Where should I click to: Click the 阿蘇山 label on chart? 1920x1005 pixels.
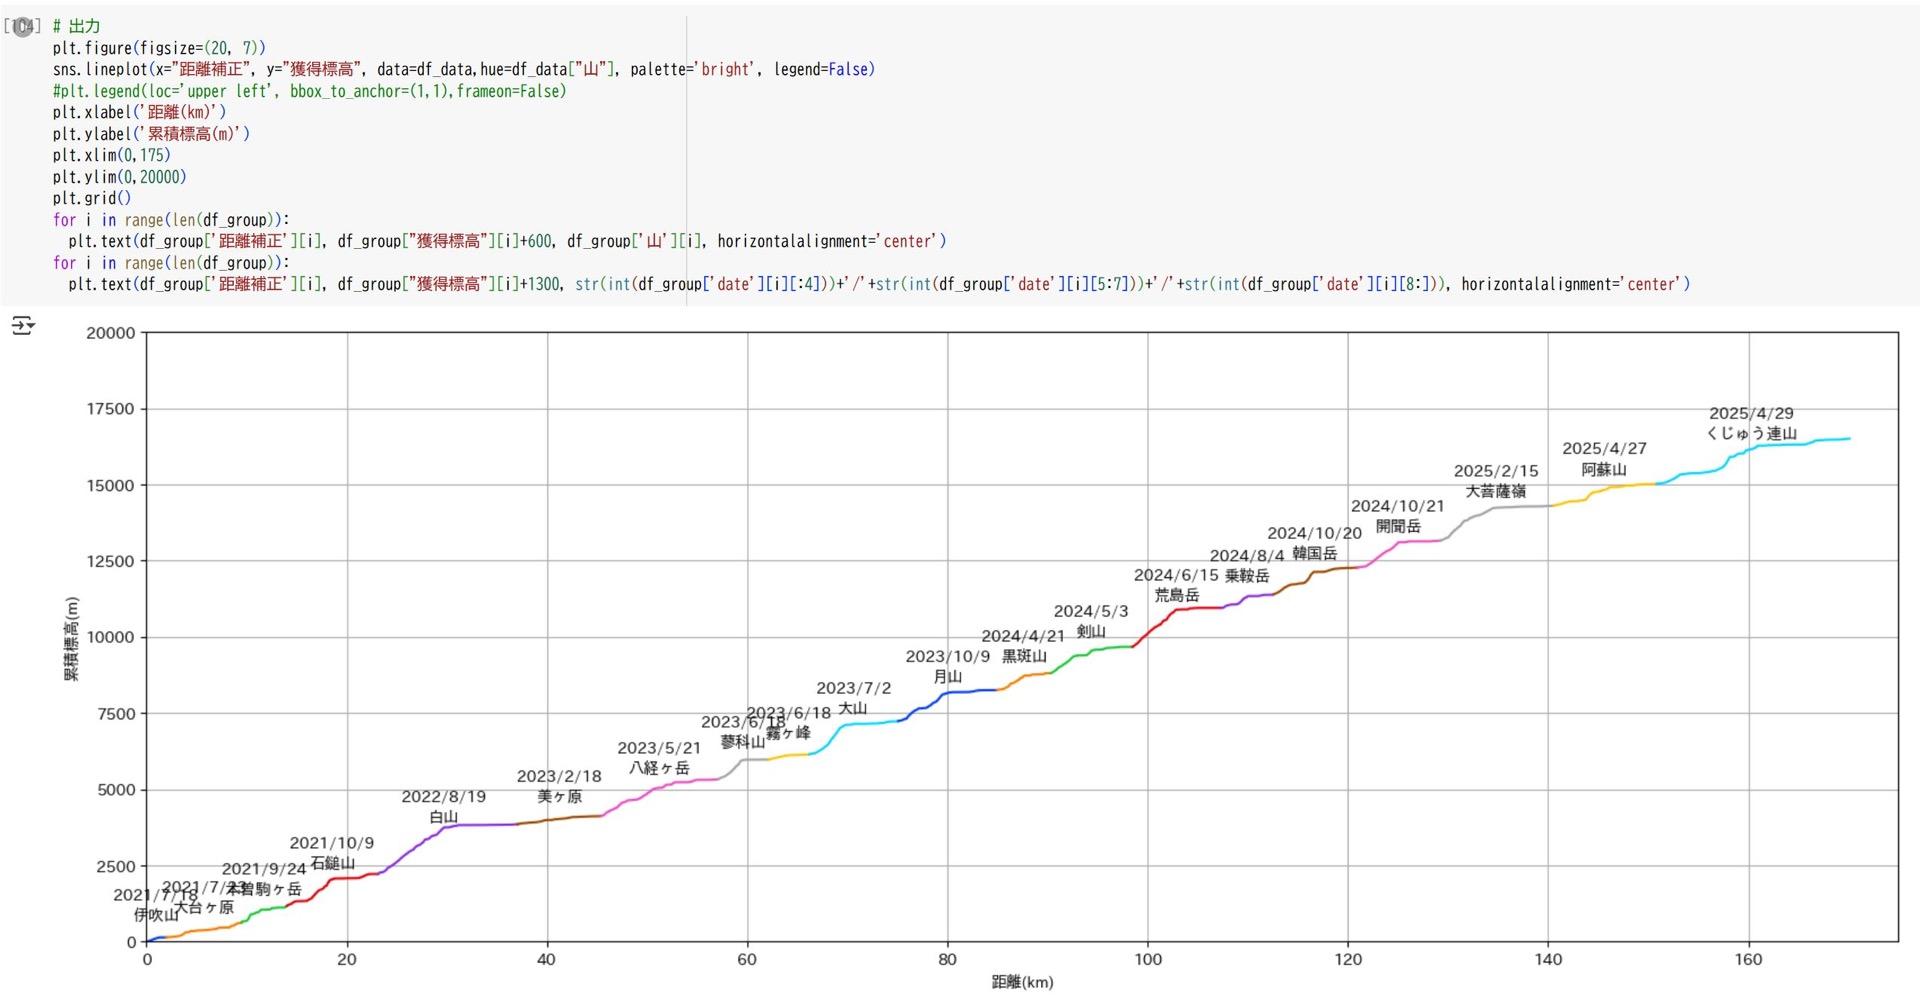click(1604, 469)
